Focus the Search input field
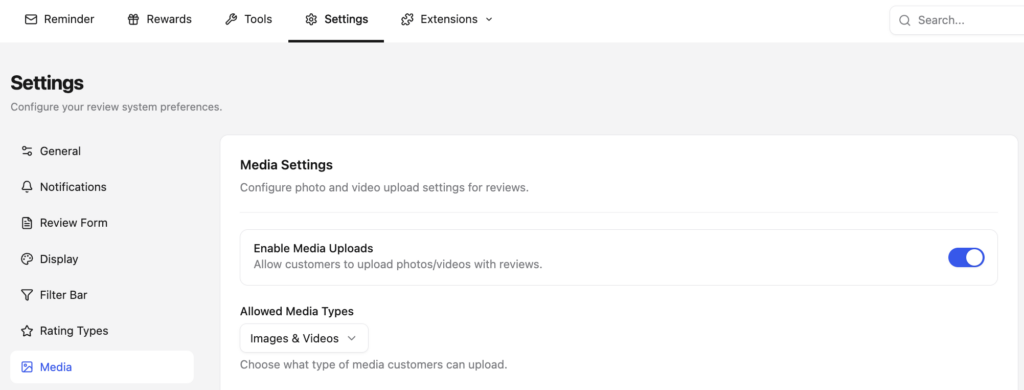1024x390 pixels. 957,20
